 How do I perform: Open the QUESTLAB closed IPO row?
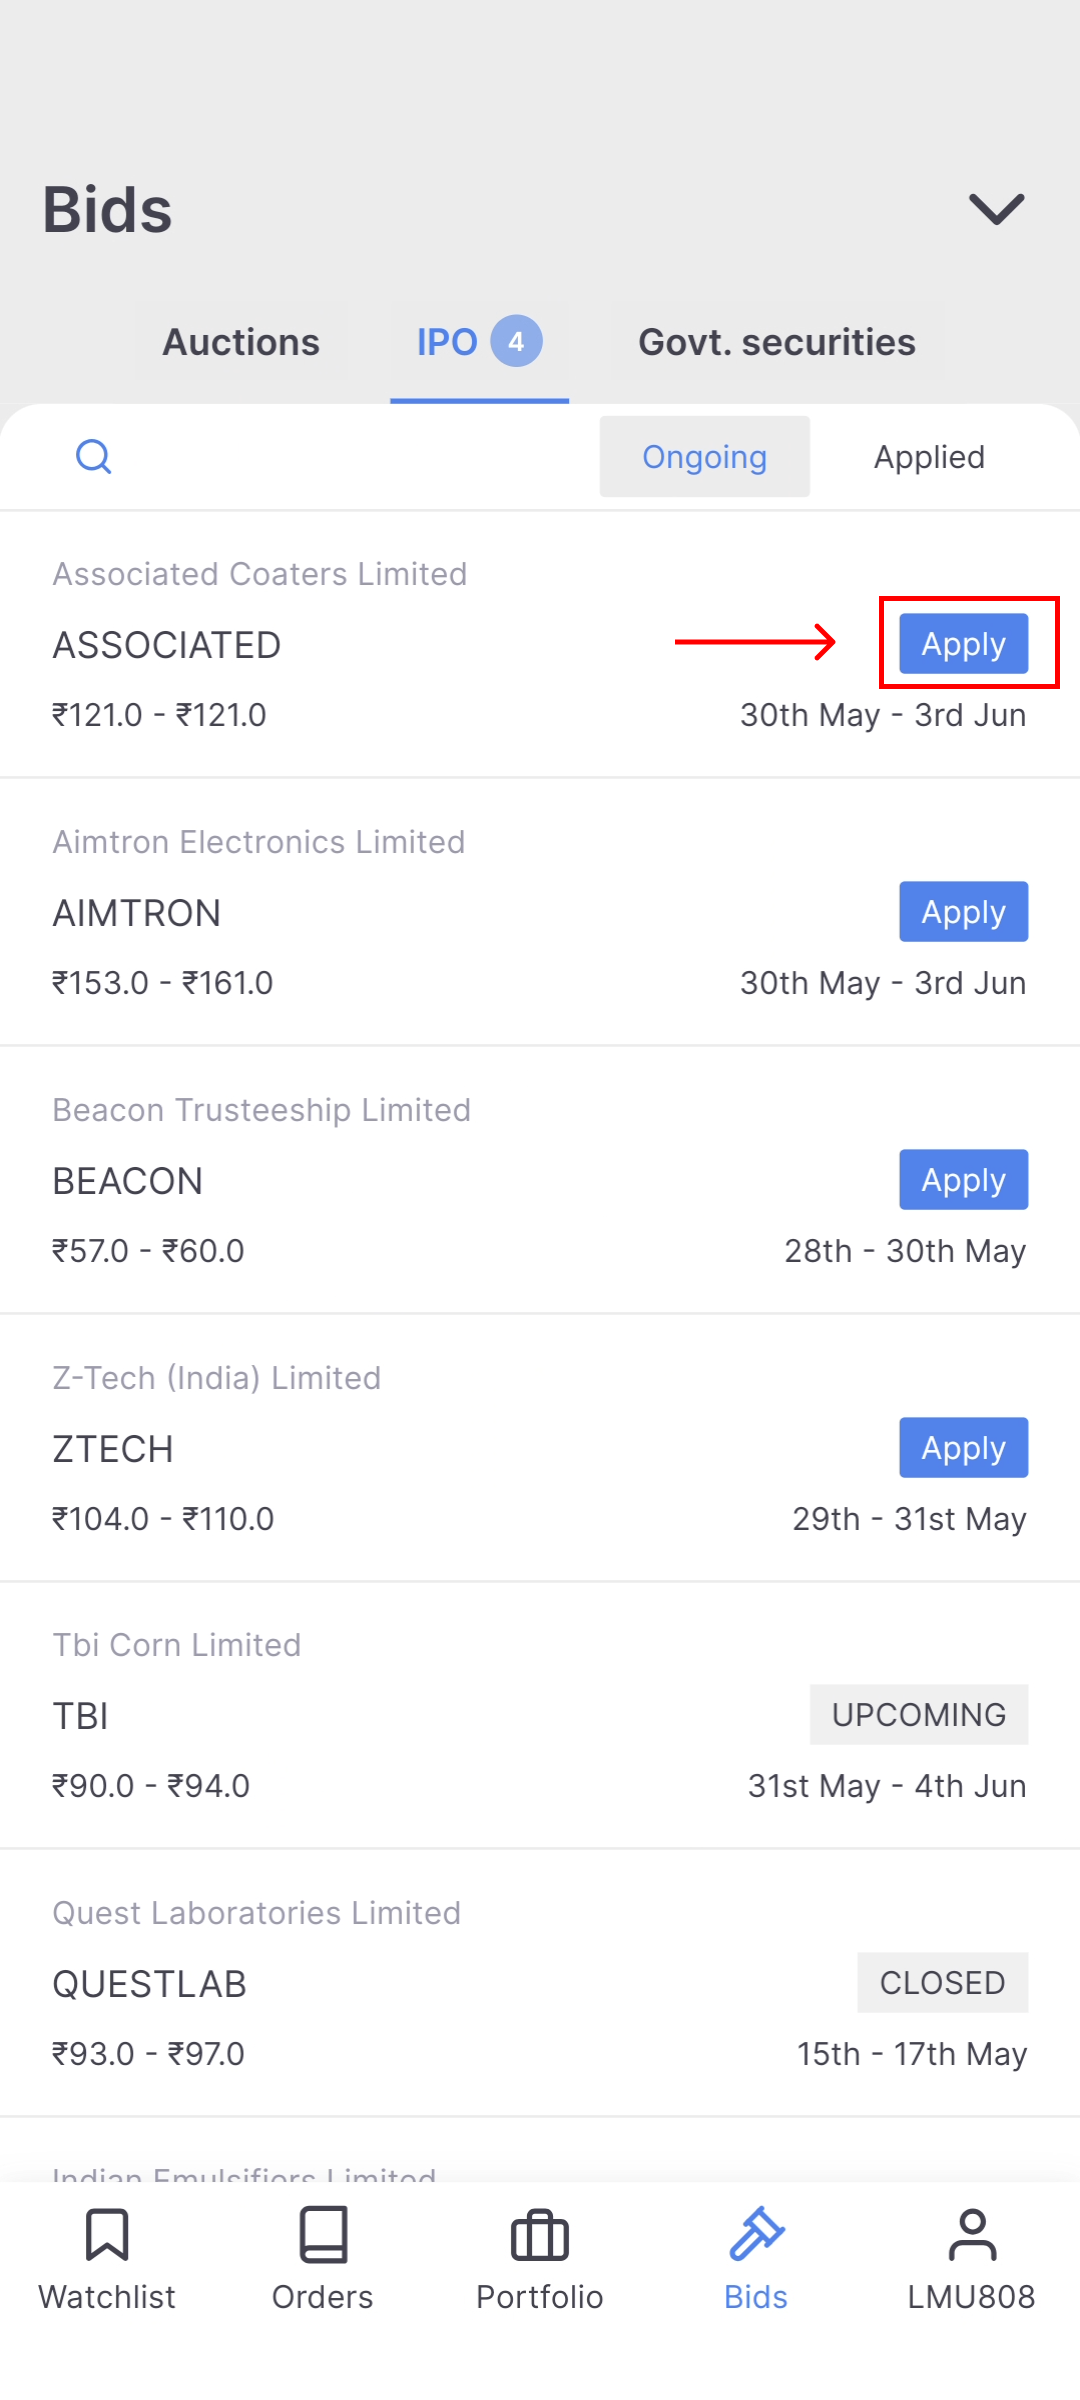pos(400,1983)
